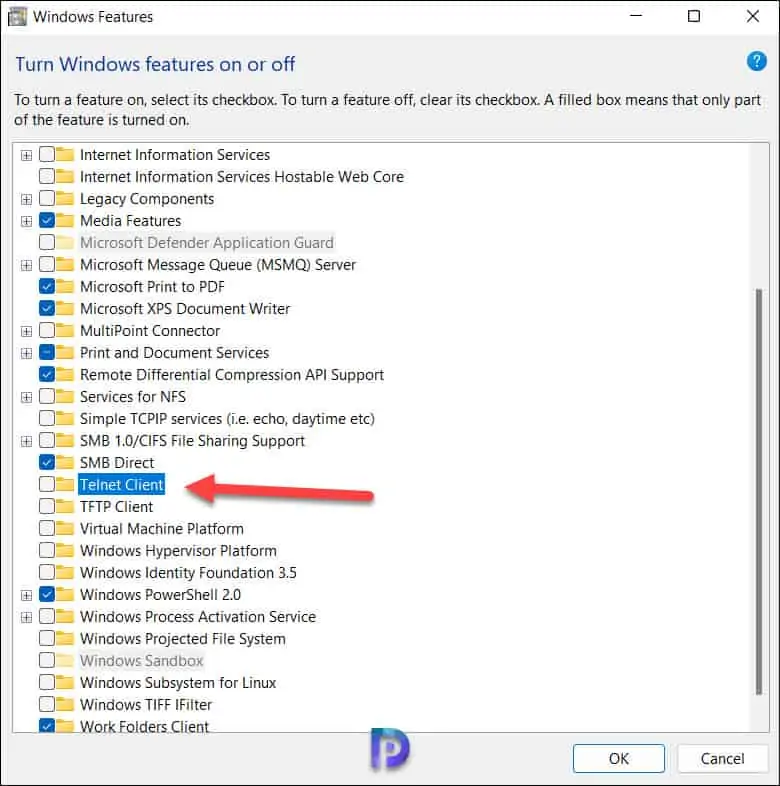The image size is (780, 786).
Task: Click the Legacy Components folder icon
Action: (x=65, y=199)
